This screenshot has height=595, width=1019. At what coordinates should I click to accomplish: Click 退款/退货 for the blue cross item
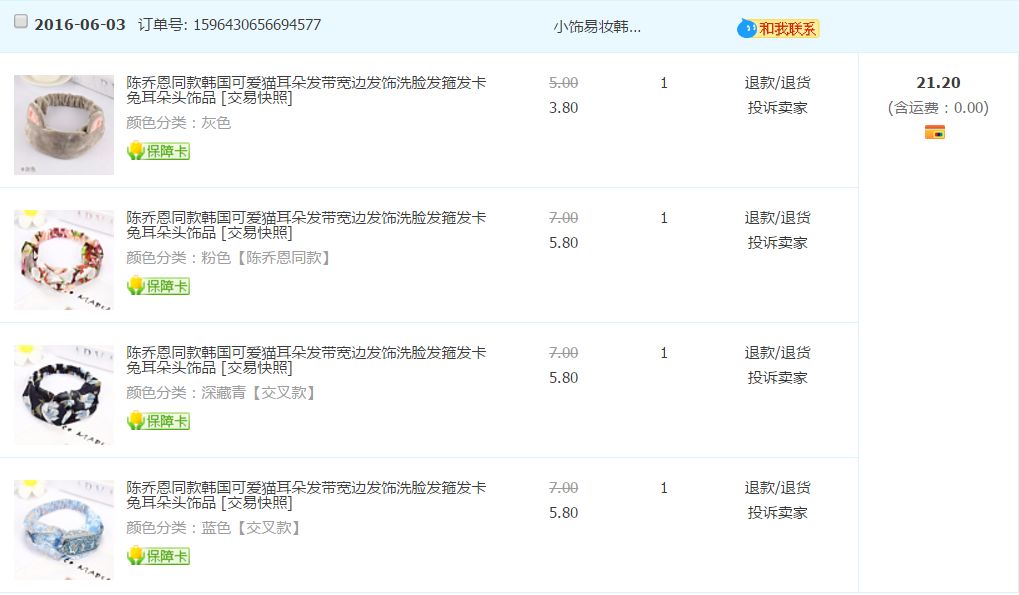(x=777, y=488)
